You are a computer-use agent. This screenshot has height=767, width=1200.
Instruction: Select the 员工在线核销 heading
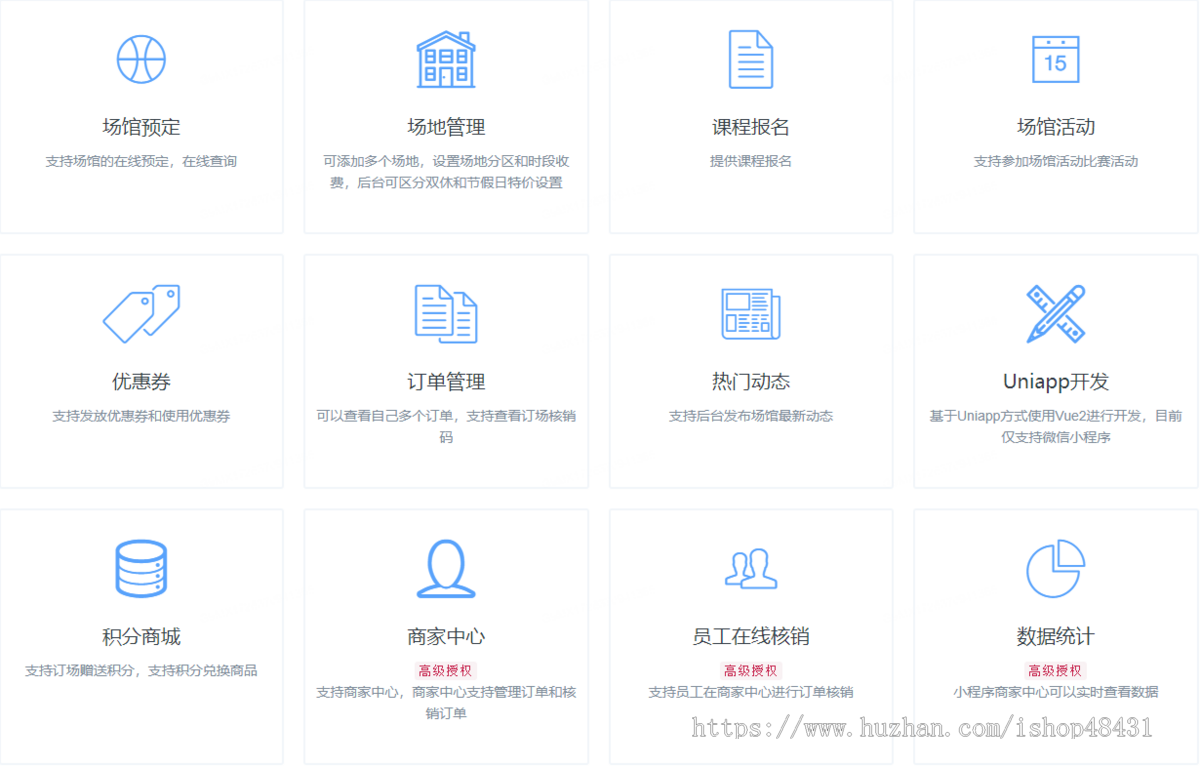pos(750,637)
